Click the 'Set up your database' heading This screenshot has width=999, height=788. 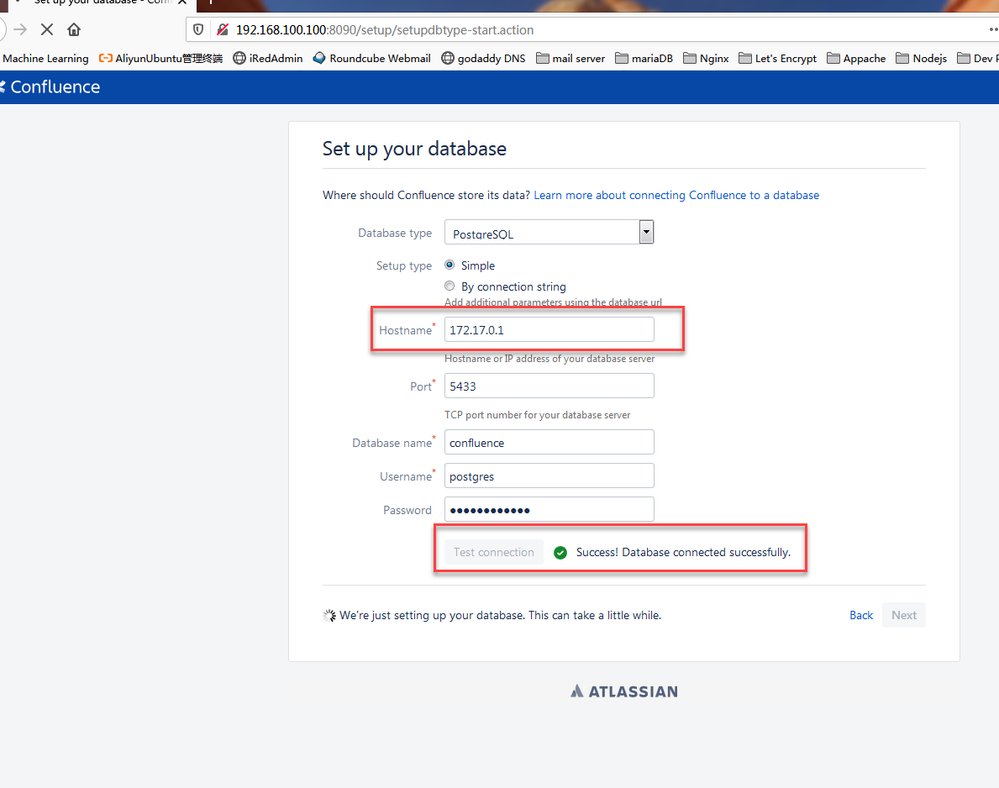414,148
